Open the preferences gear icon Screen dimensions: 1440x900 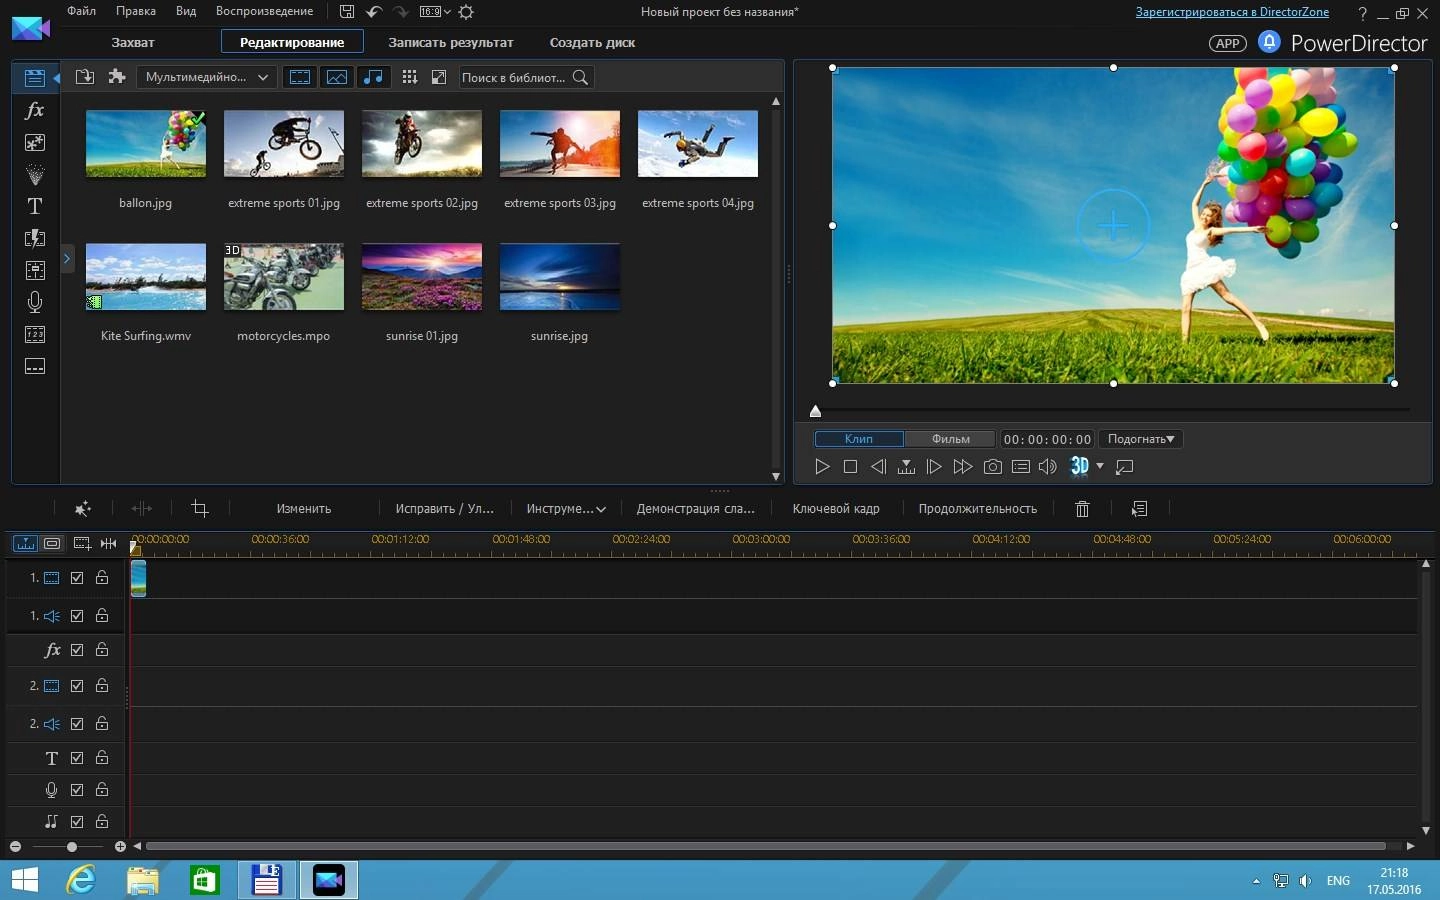(x=466, y=12)
